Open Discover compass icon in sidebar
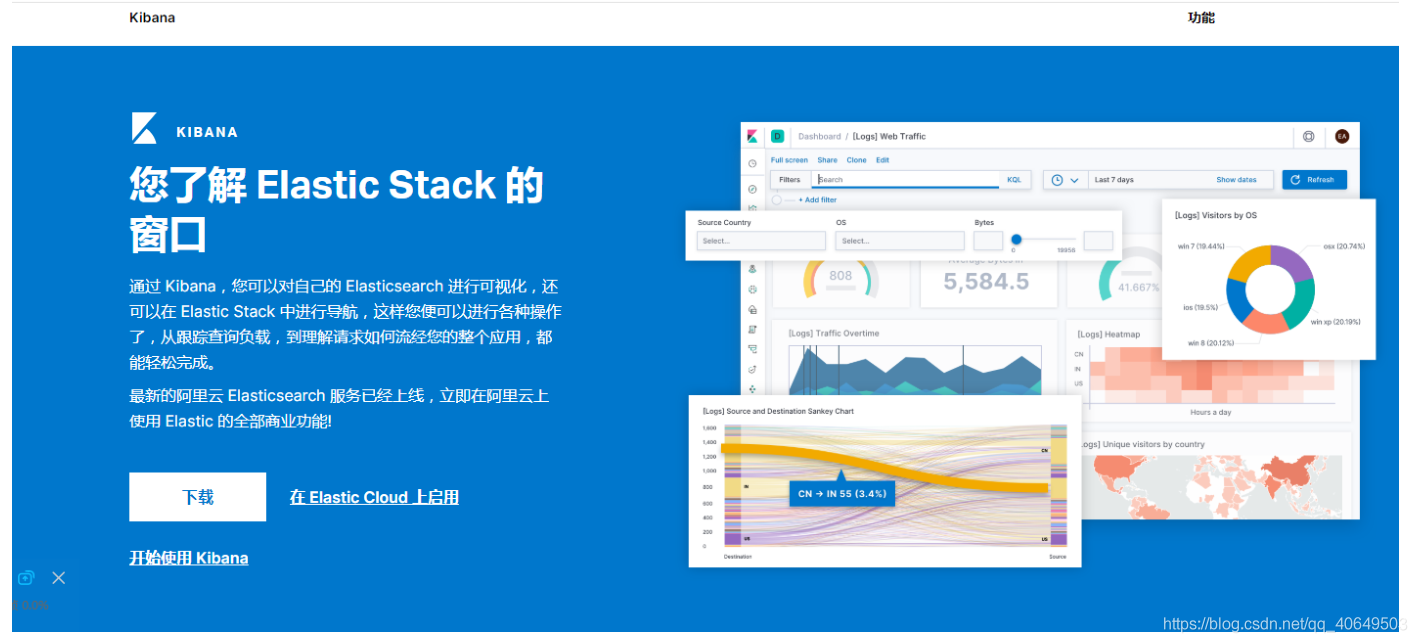 [752, 188]
